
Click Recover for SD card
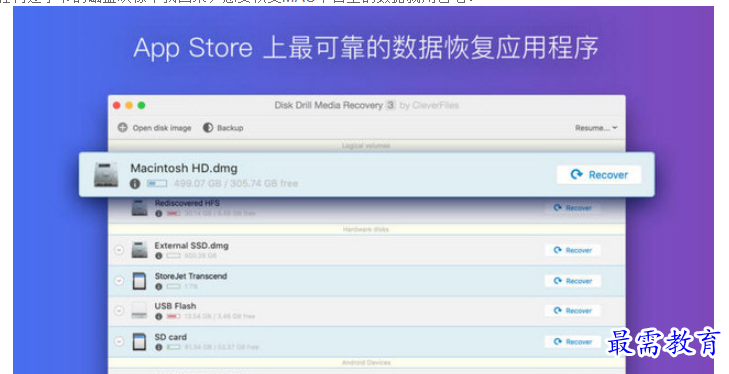pos(573,342)
